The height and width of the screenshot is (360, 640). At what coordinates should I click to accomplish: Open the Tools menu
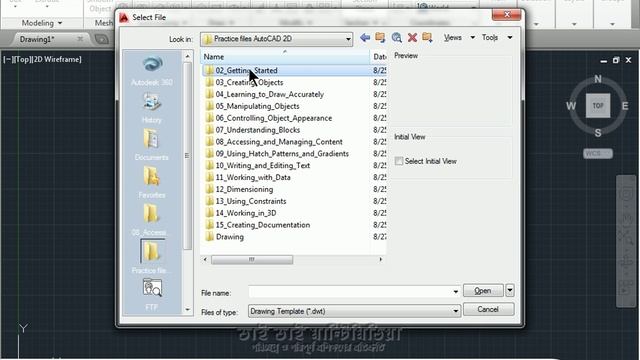(x=490, y=38)
